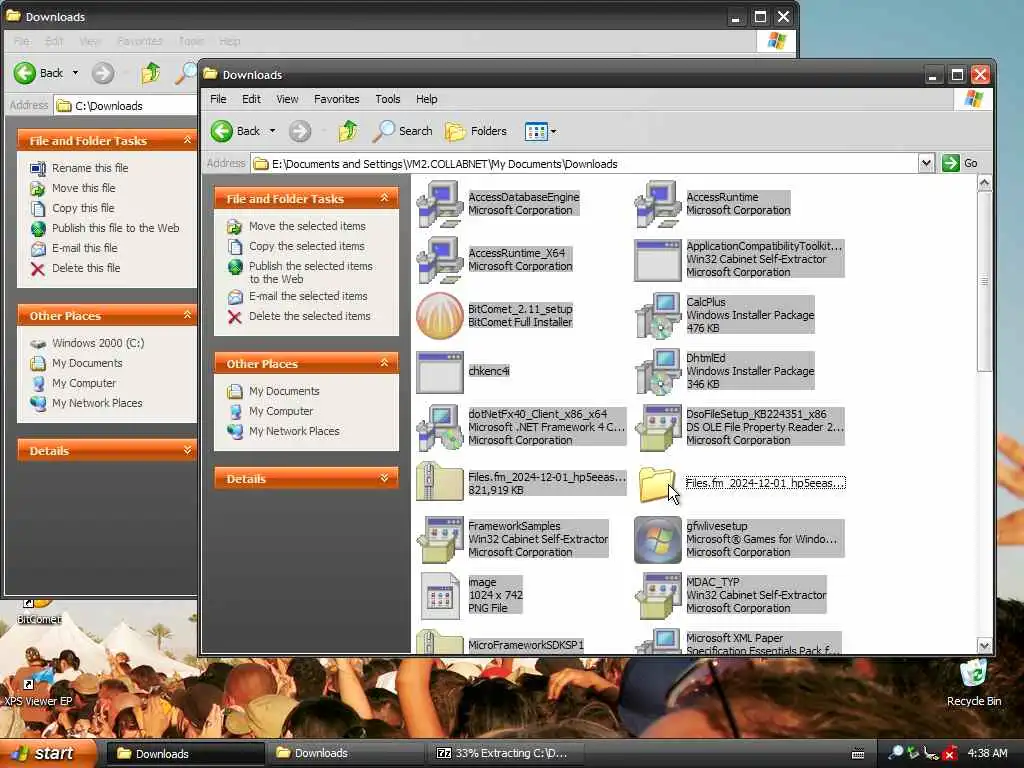Open My Computer in front window Other Places
This screenshot has height=768, width=1024.
coord(281,411)
